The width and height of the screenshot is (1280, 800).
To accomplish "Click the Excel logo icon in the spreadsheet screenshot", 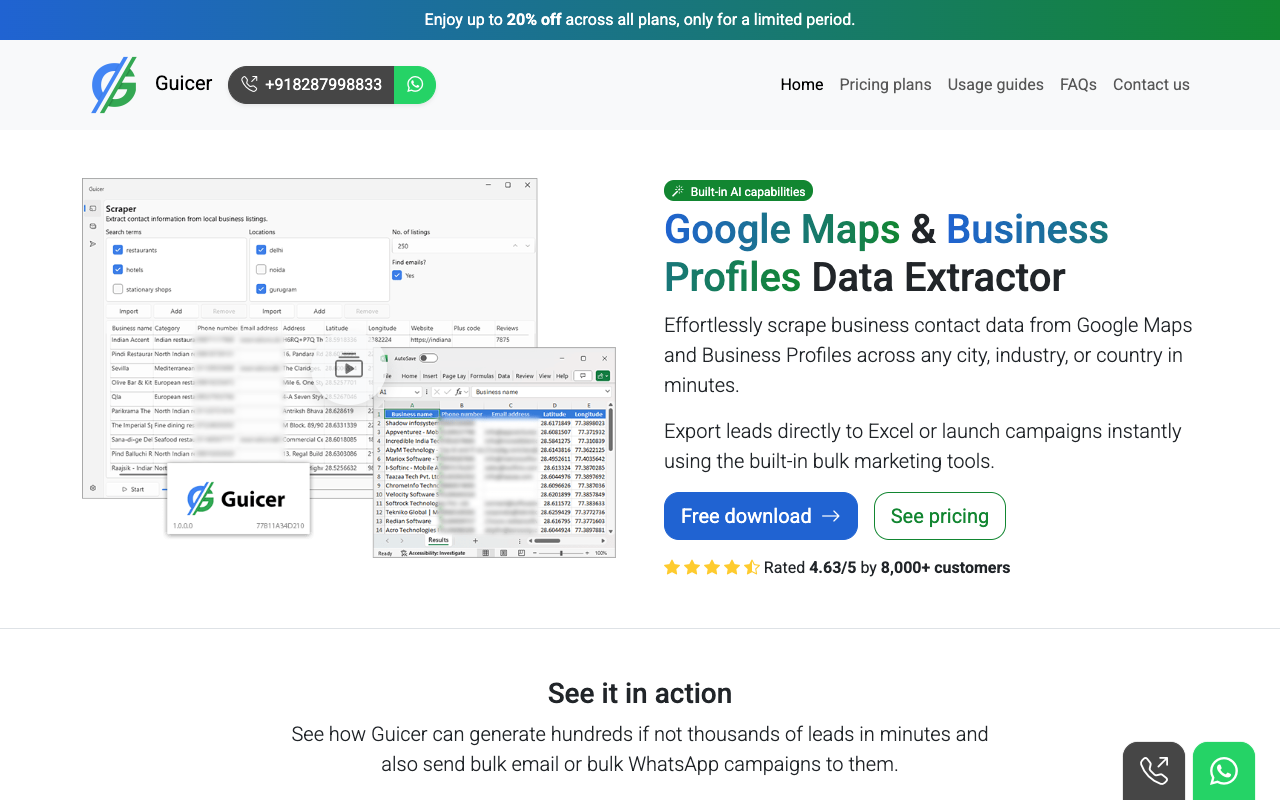I will [x=384, y=358].
